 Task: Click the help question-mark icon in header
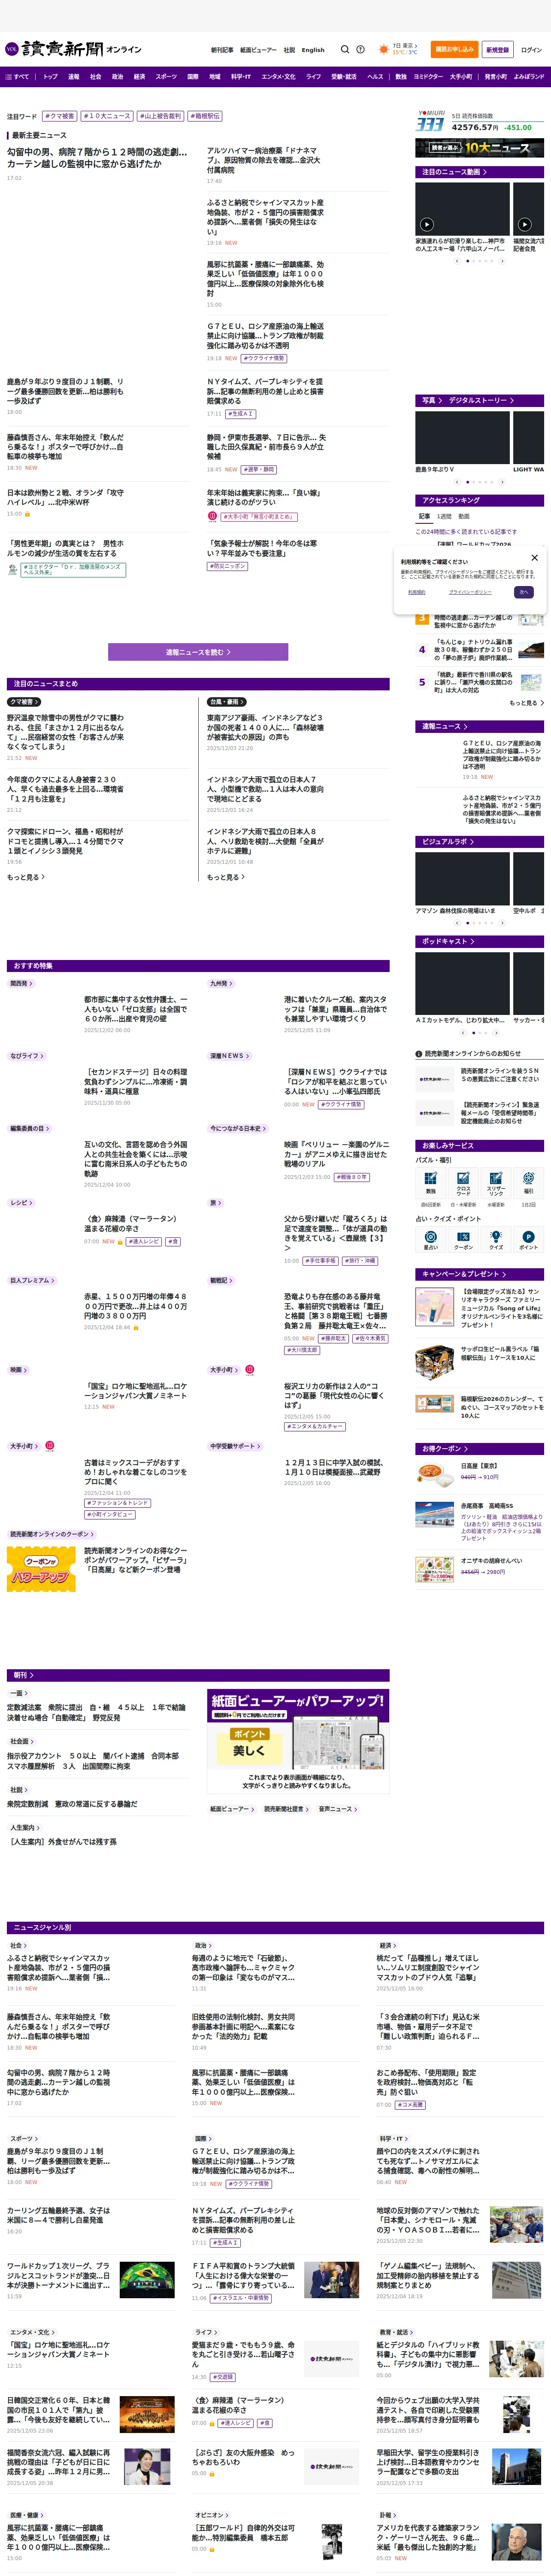[x=360, y=49]
